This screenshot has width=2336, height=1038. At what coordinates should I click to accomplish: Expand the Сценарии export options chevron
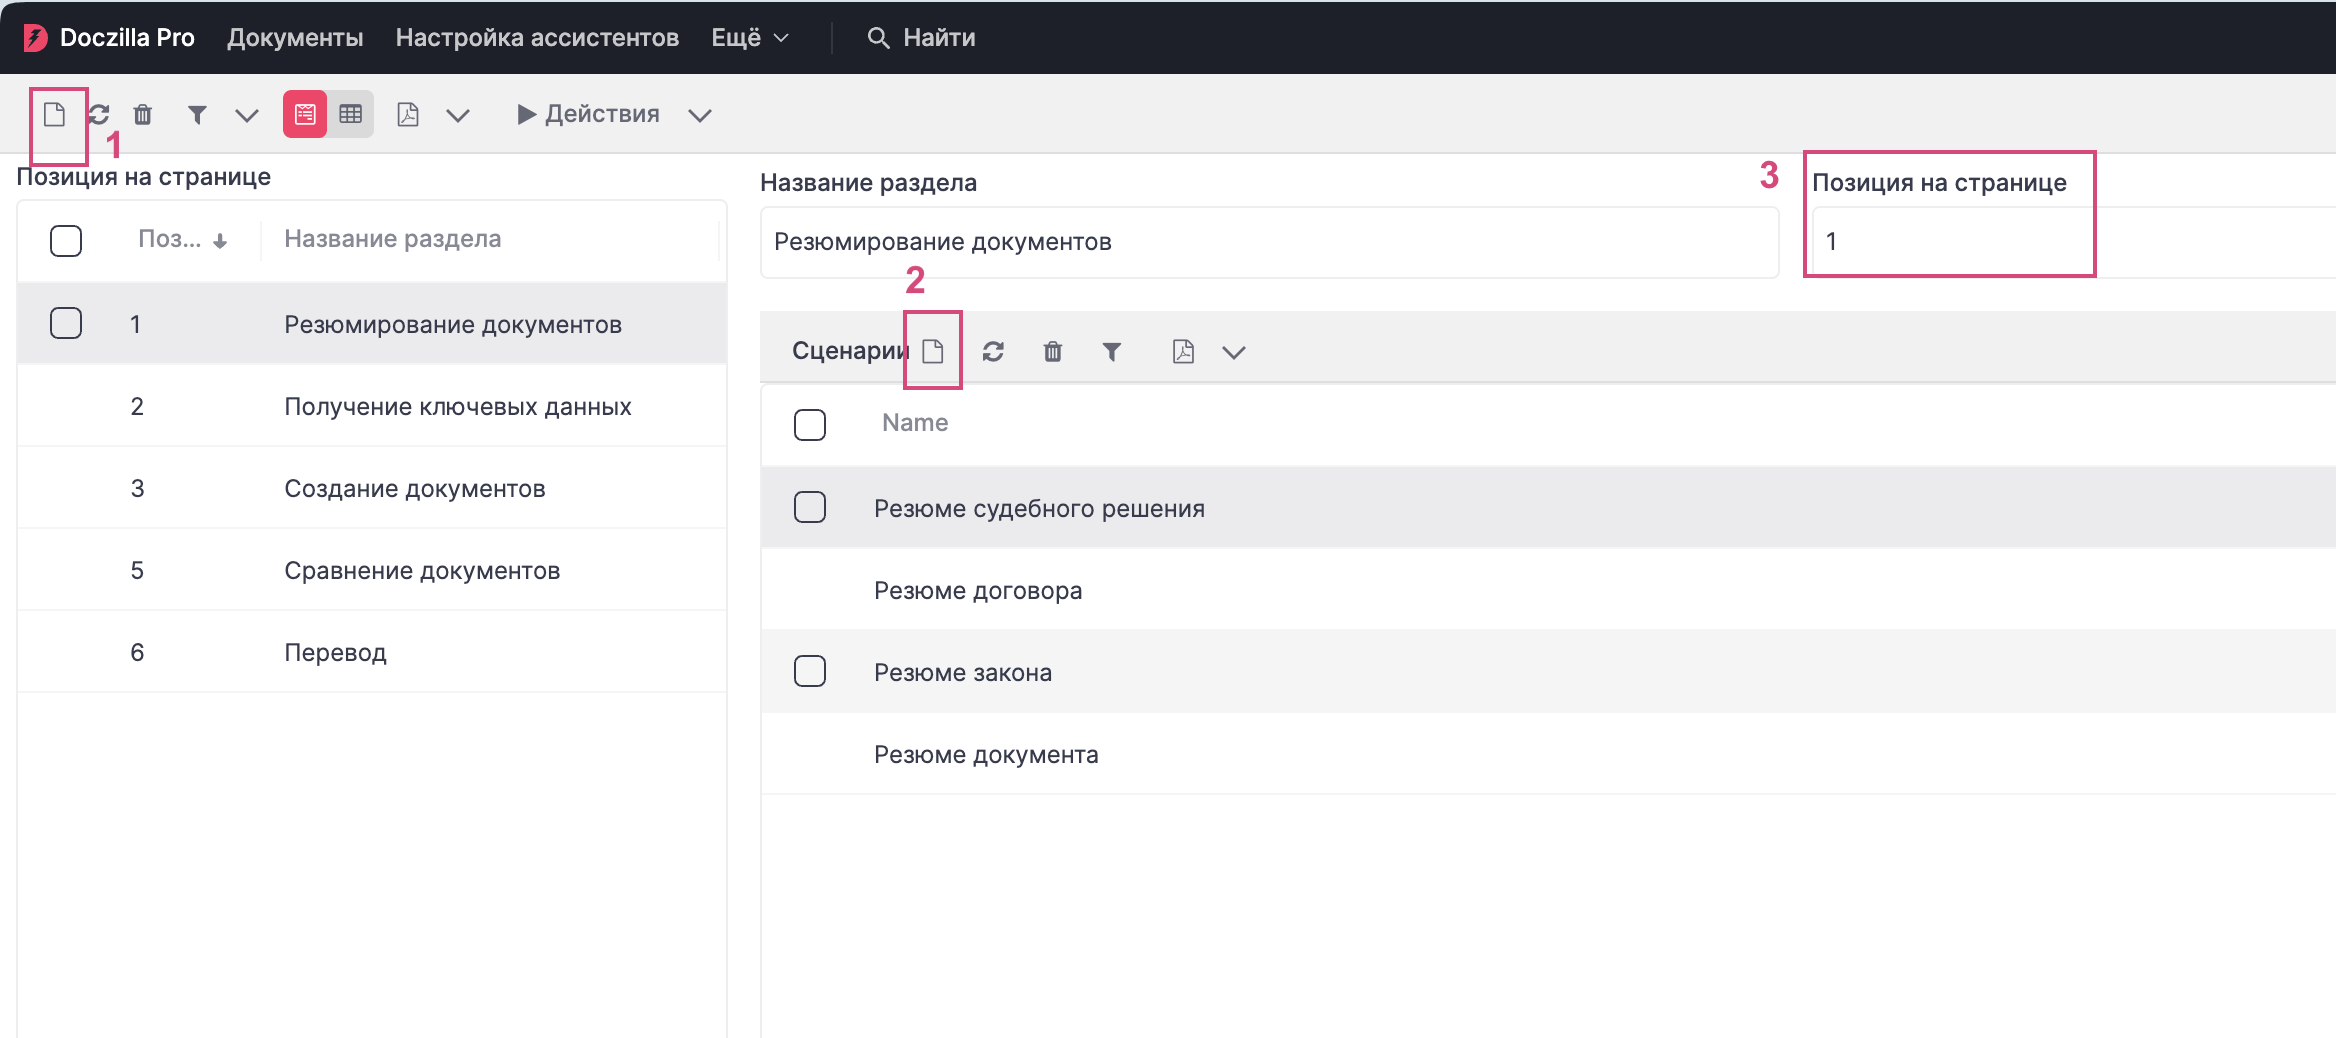click(1234, 353)
